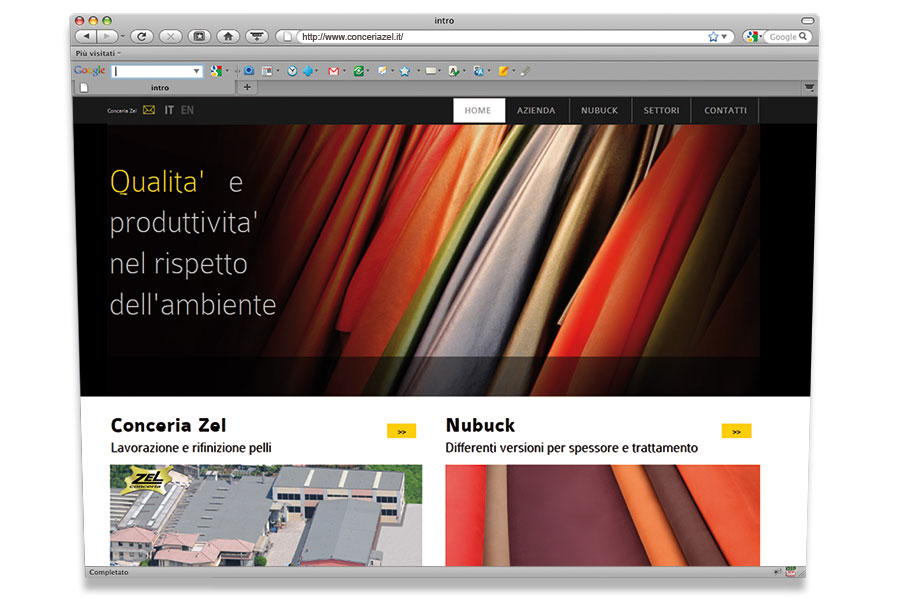This screenshot has width=900, height=600.
Task: Open the NUBUCK navigation item
Action: click(x=599, y=110)
